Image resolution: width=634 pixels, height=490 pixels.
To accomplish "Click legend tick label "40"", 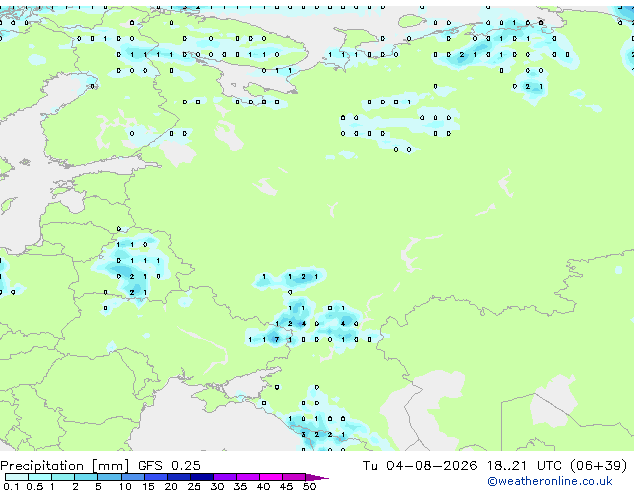I will [263, 486].
